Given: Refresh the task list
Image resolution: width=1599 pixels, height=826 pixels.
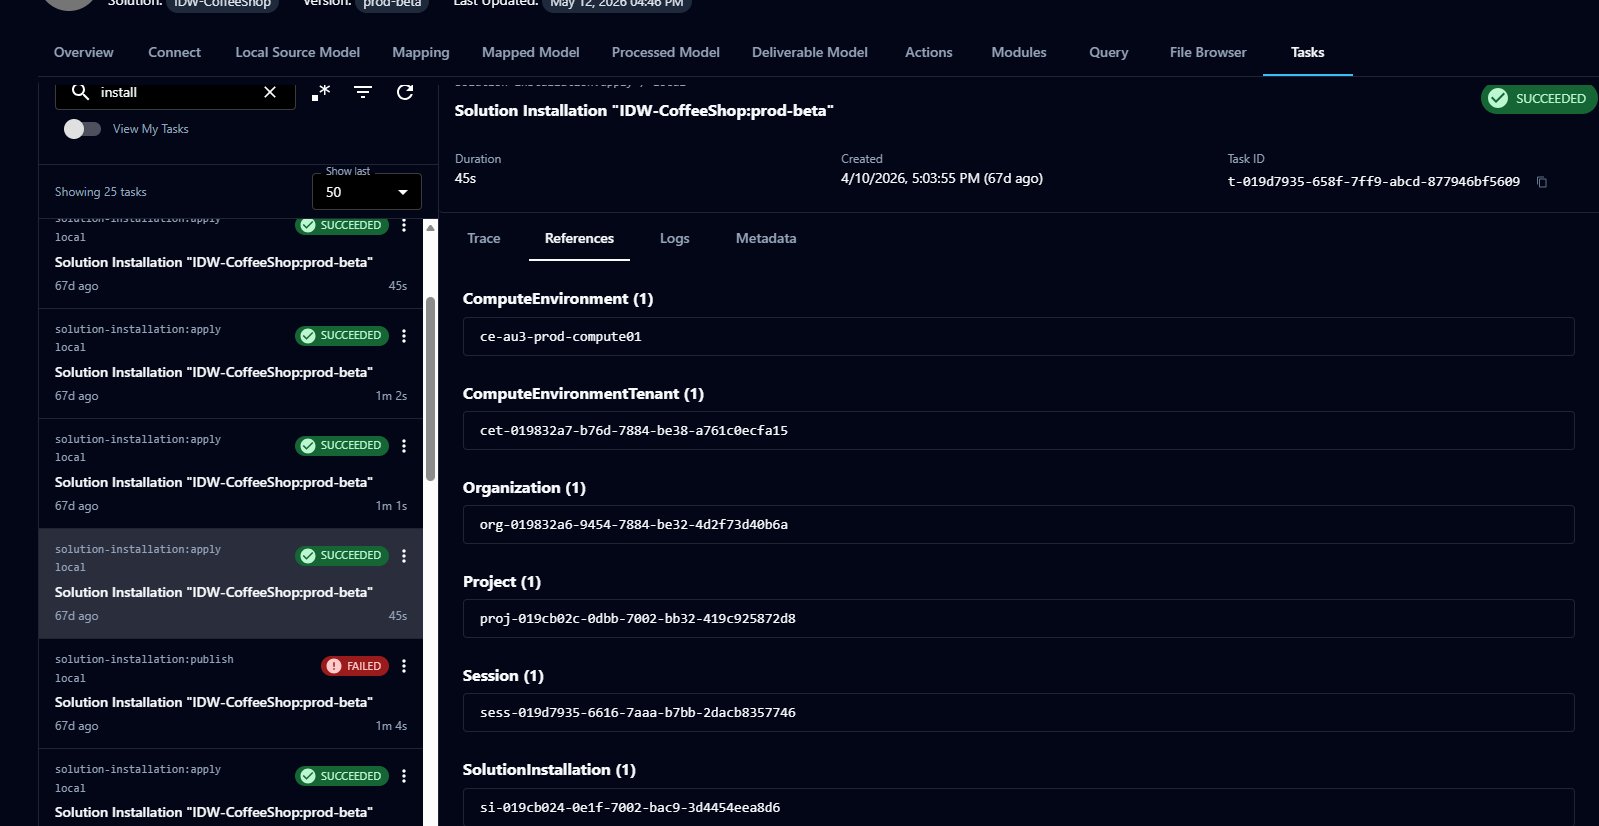Looking at the screenshot, I should (405, 92).
